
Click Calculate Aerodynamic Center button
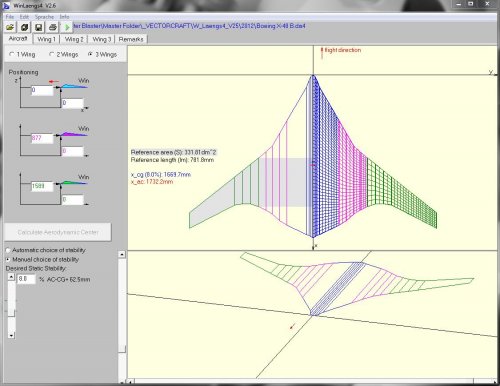pyautogui.click(x=58, y=232)
